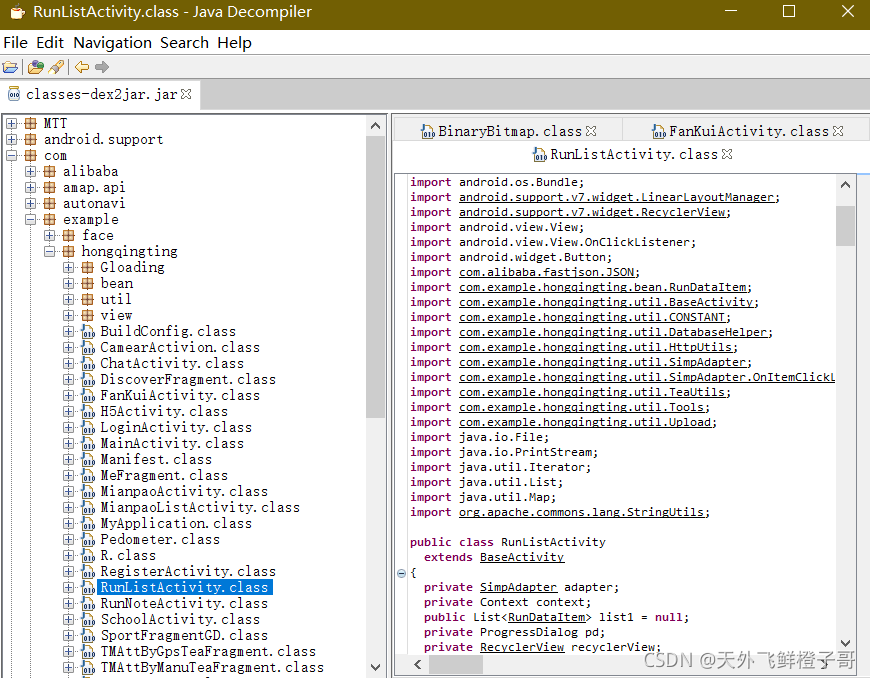Click the Gloading package icon

(x=88, y=267)
